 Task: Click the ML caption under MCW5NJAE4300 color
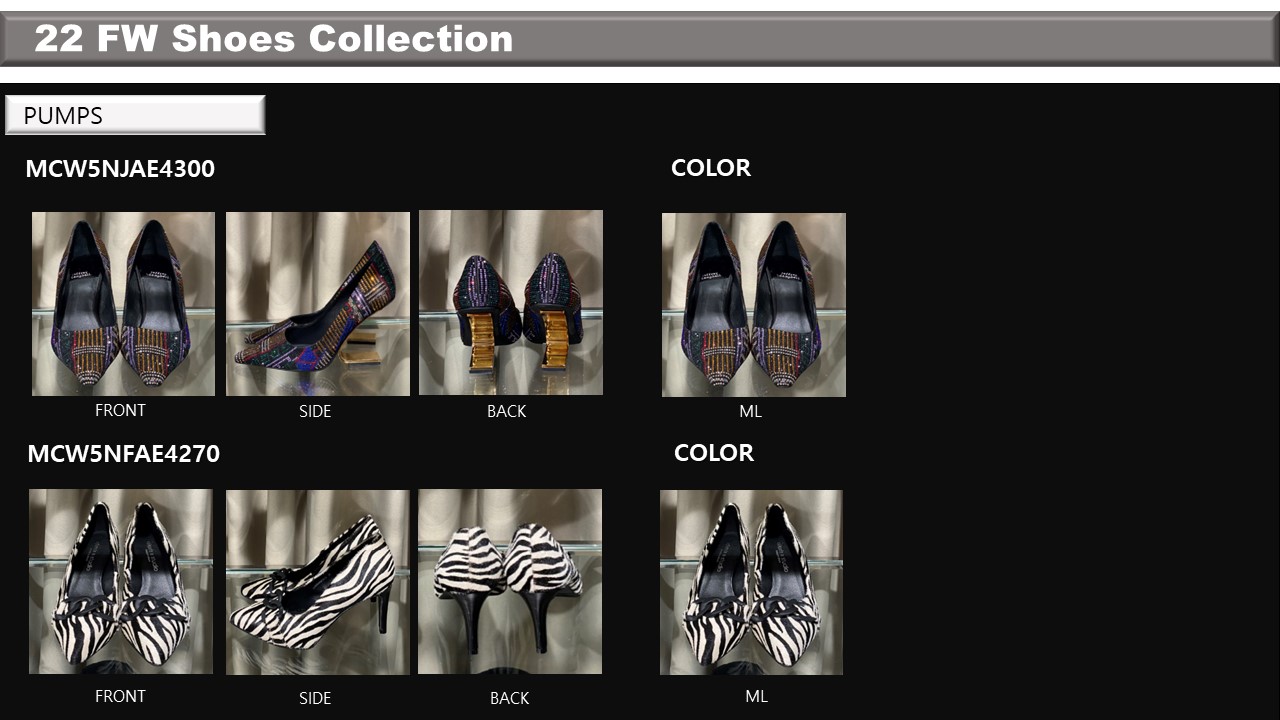[751, 412]
